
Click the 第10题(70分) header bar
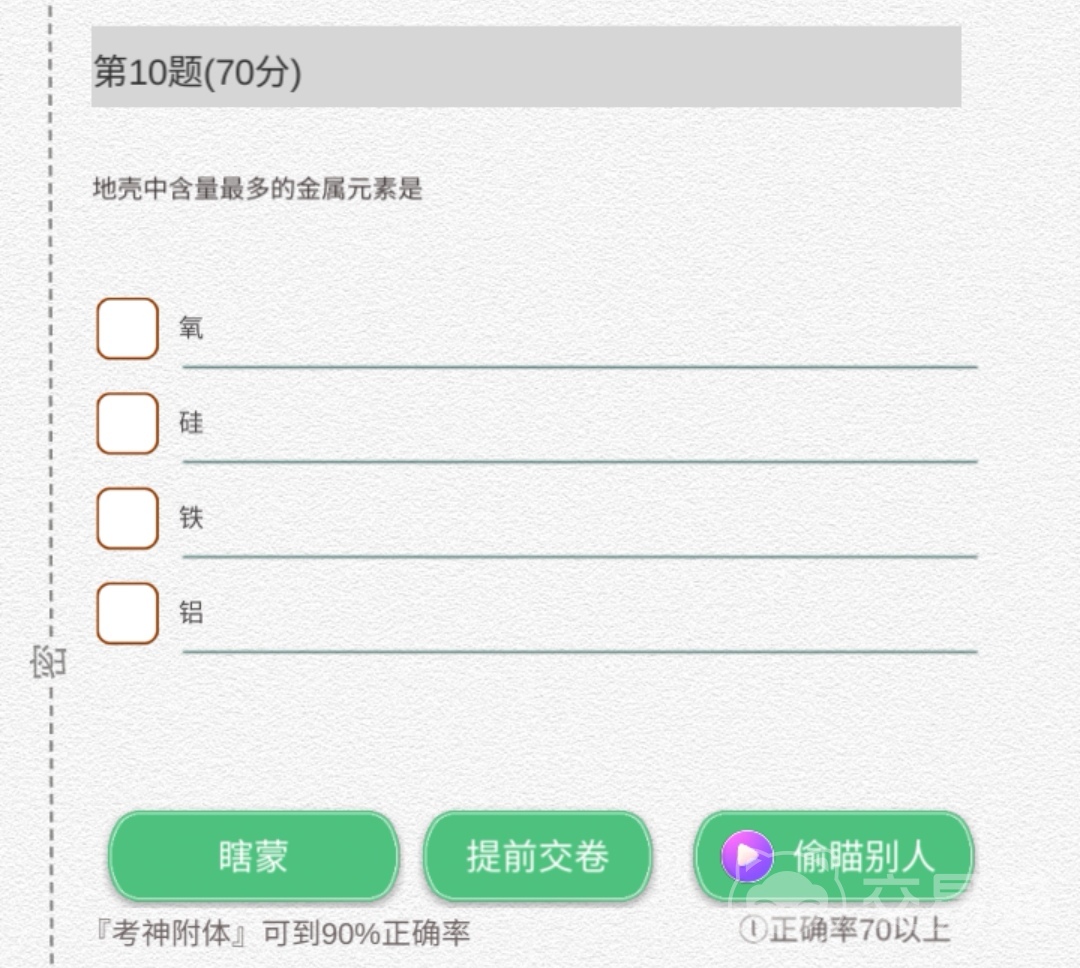point(526,67)
